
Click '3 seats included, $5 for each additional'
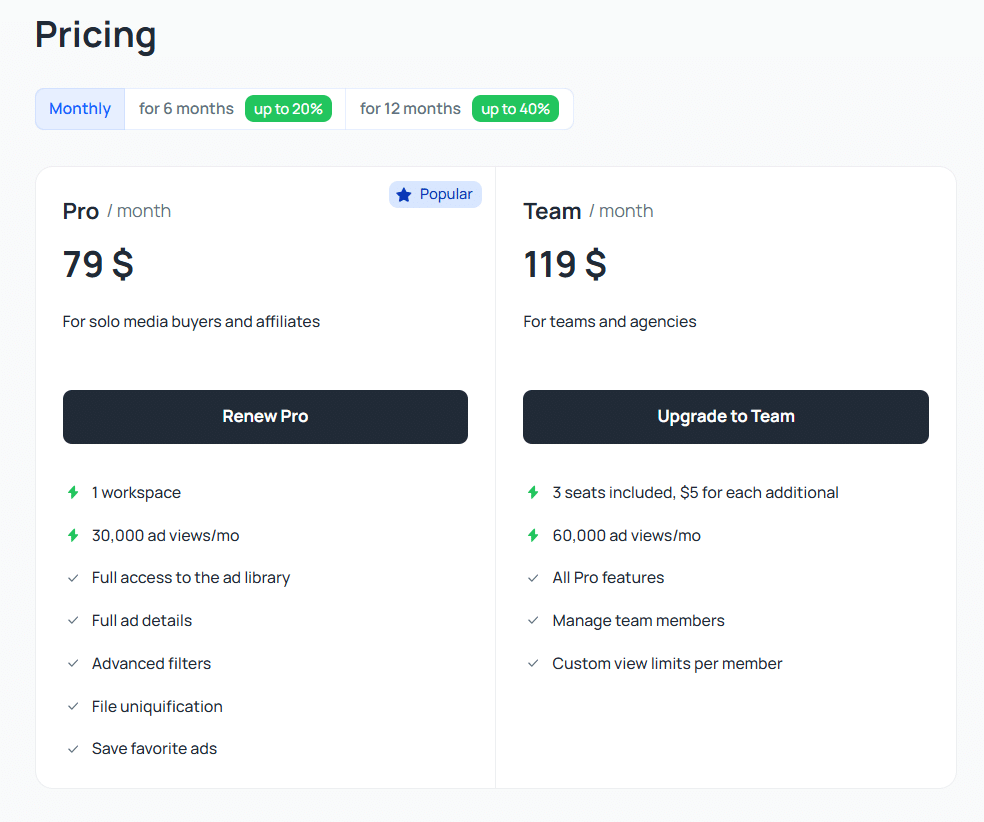click(695, 493)
